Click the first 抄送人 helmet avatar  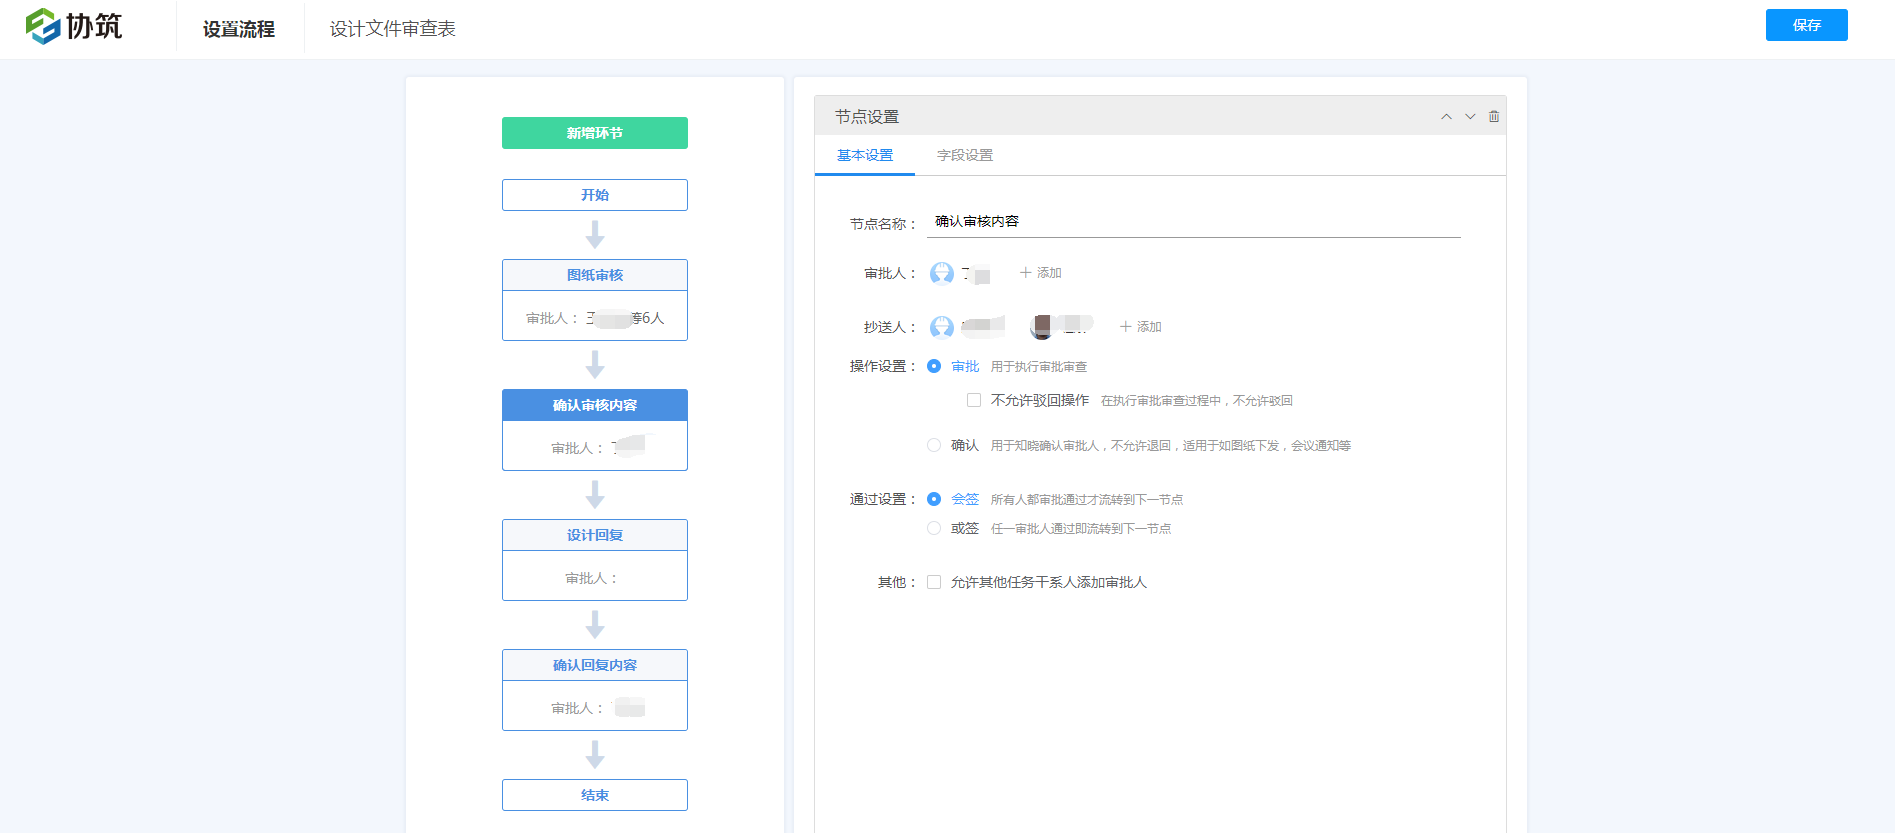941,327
